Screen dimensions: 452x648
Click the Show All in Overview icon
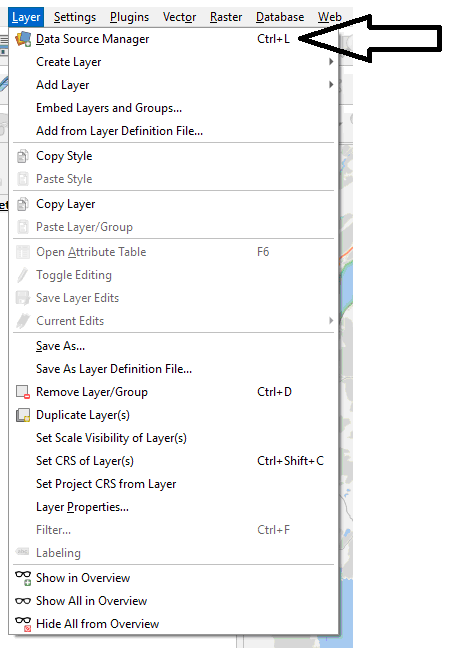tap(23, 601)
